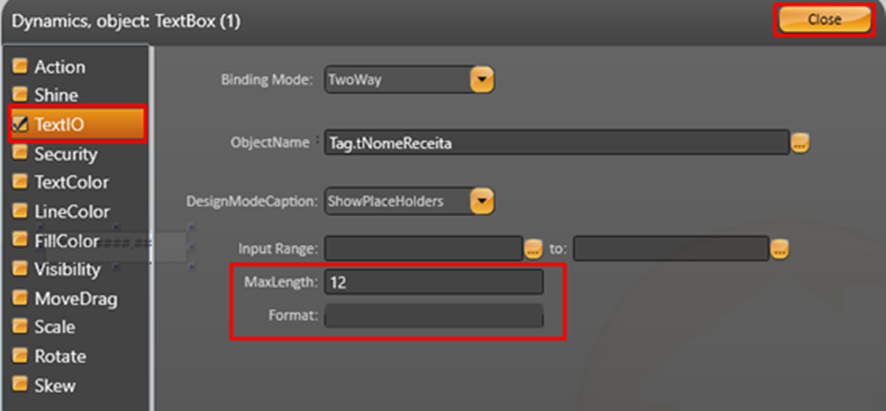Toggle the Security checkbox icon
Image resolution: width=886 pixels, height=411 pixels.
pos(19,154)
